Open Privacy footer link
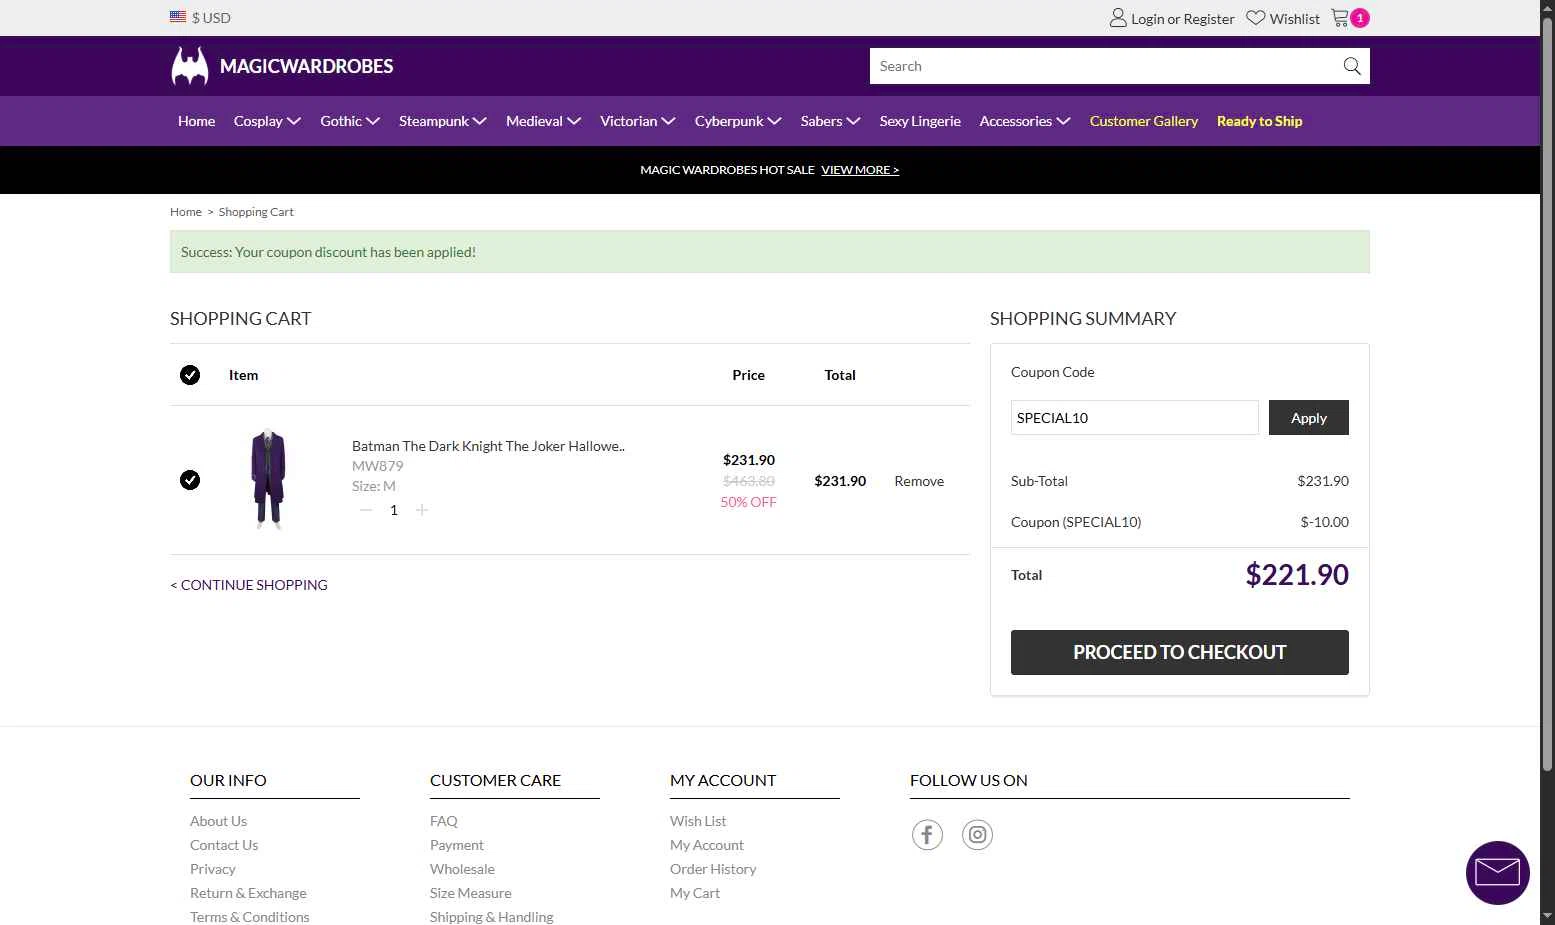The width and height of the screenshot is (1555, 925). pos(213,869)
